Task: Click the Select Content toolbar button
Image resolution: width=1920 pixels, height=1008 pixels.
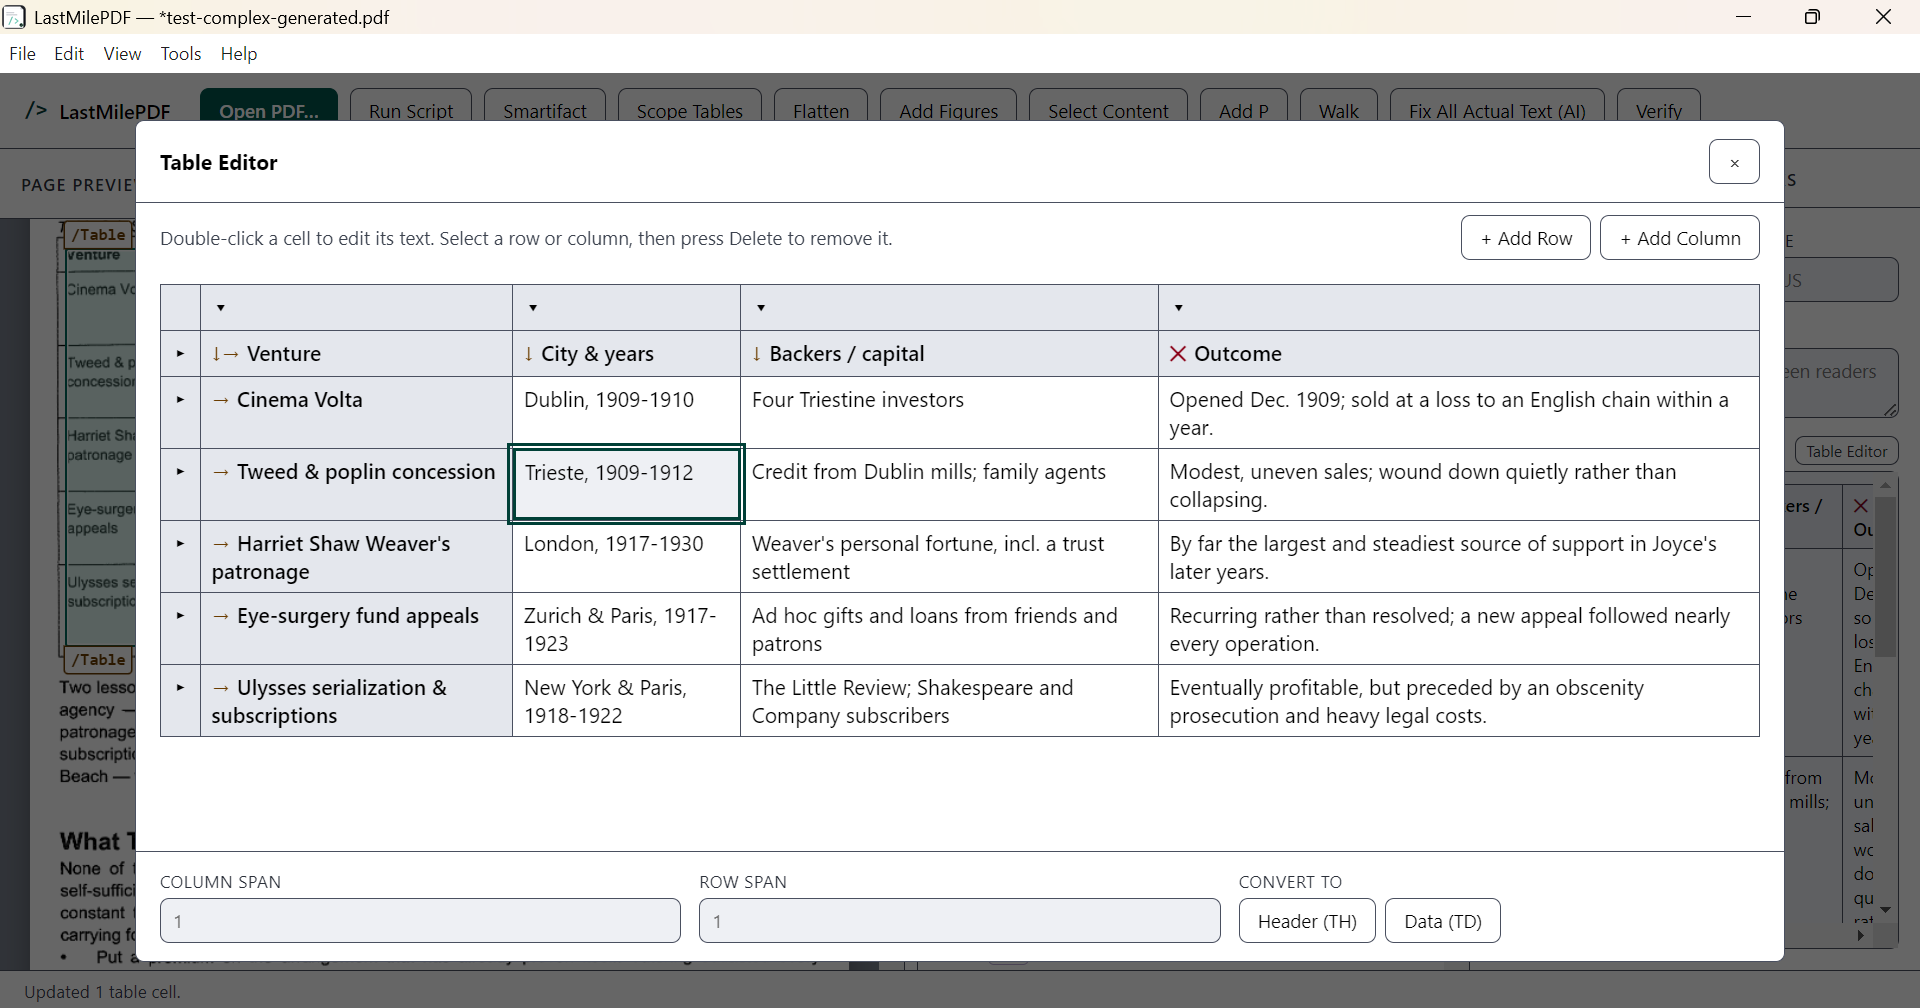Action: [x=1108, y=105]
